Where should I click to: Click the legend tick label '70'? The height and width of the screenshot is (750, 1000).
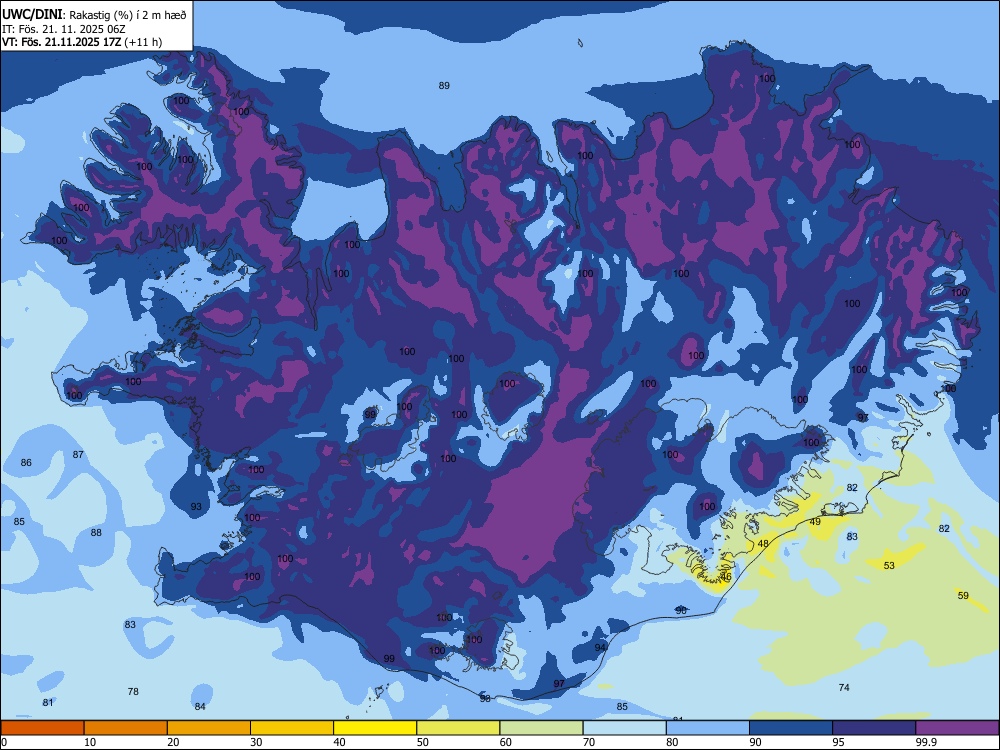point(589,742)
